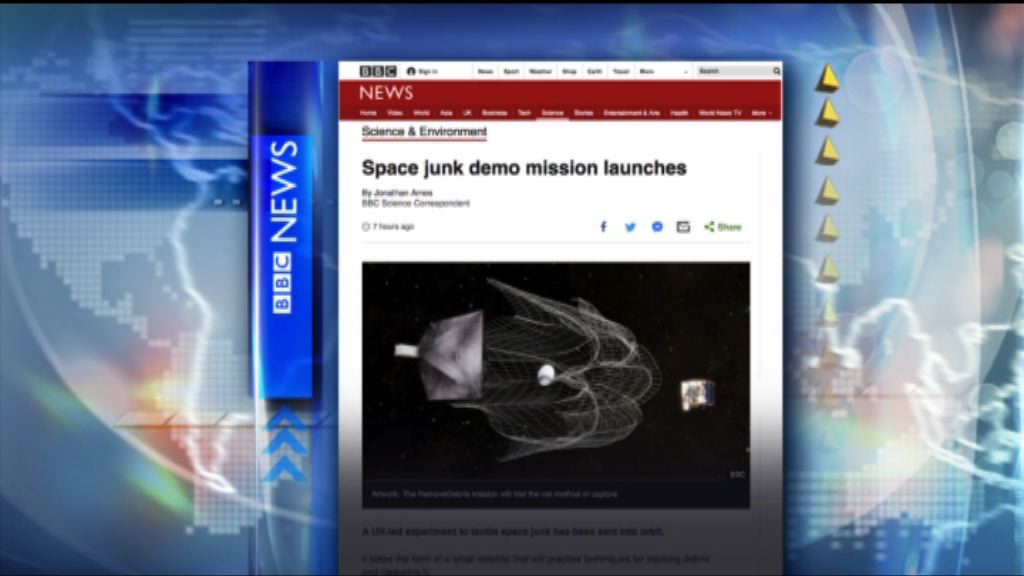Image resolution: width=1024 pixels, height=576 pixels.
Task: Open the Weather link in top bar
Action: coord(540,72)
